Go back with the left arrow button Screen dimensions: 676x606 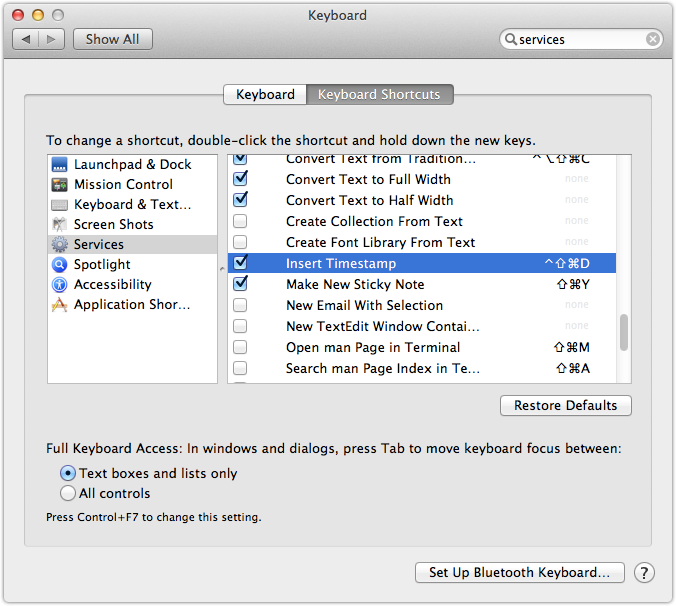pos(26,39)
